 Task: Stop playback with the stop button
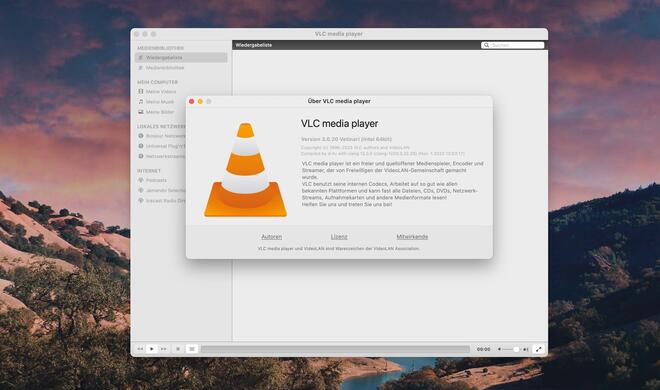click(178, 349)
